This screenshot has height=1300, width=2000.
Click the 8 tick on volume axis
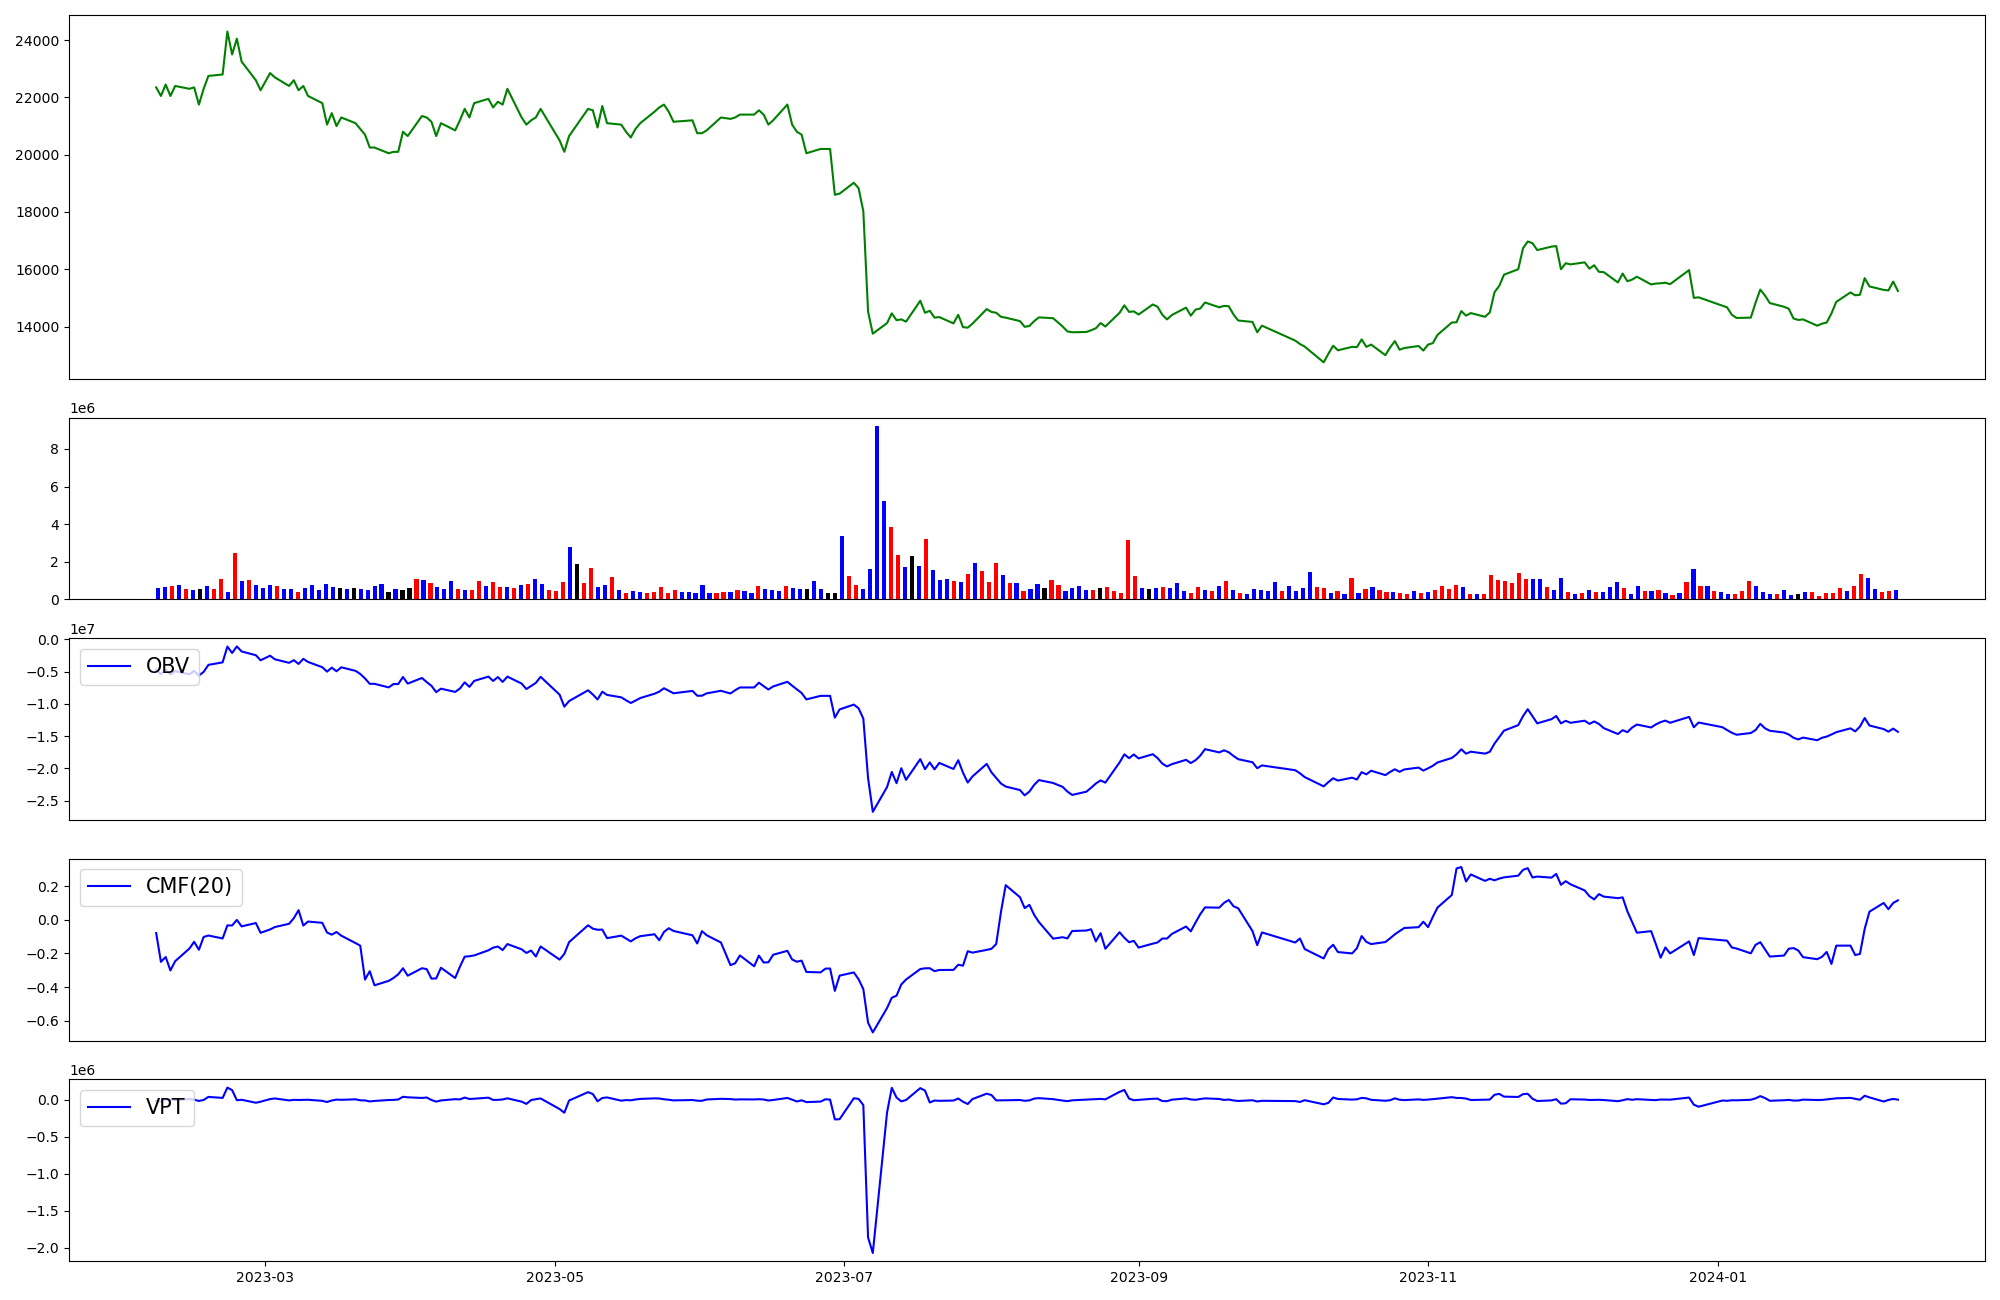tap(55, 450)
